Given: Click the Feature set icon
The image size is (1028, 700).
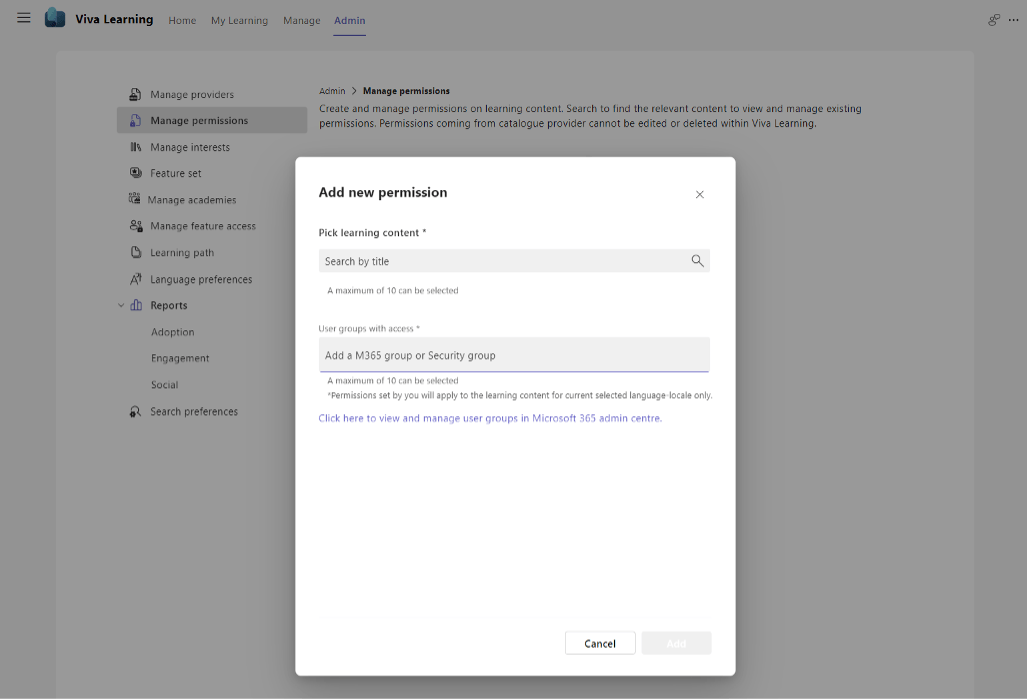Looking at the screenshot, I should tap(135, 173).
